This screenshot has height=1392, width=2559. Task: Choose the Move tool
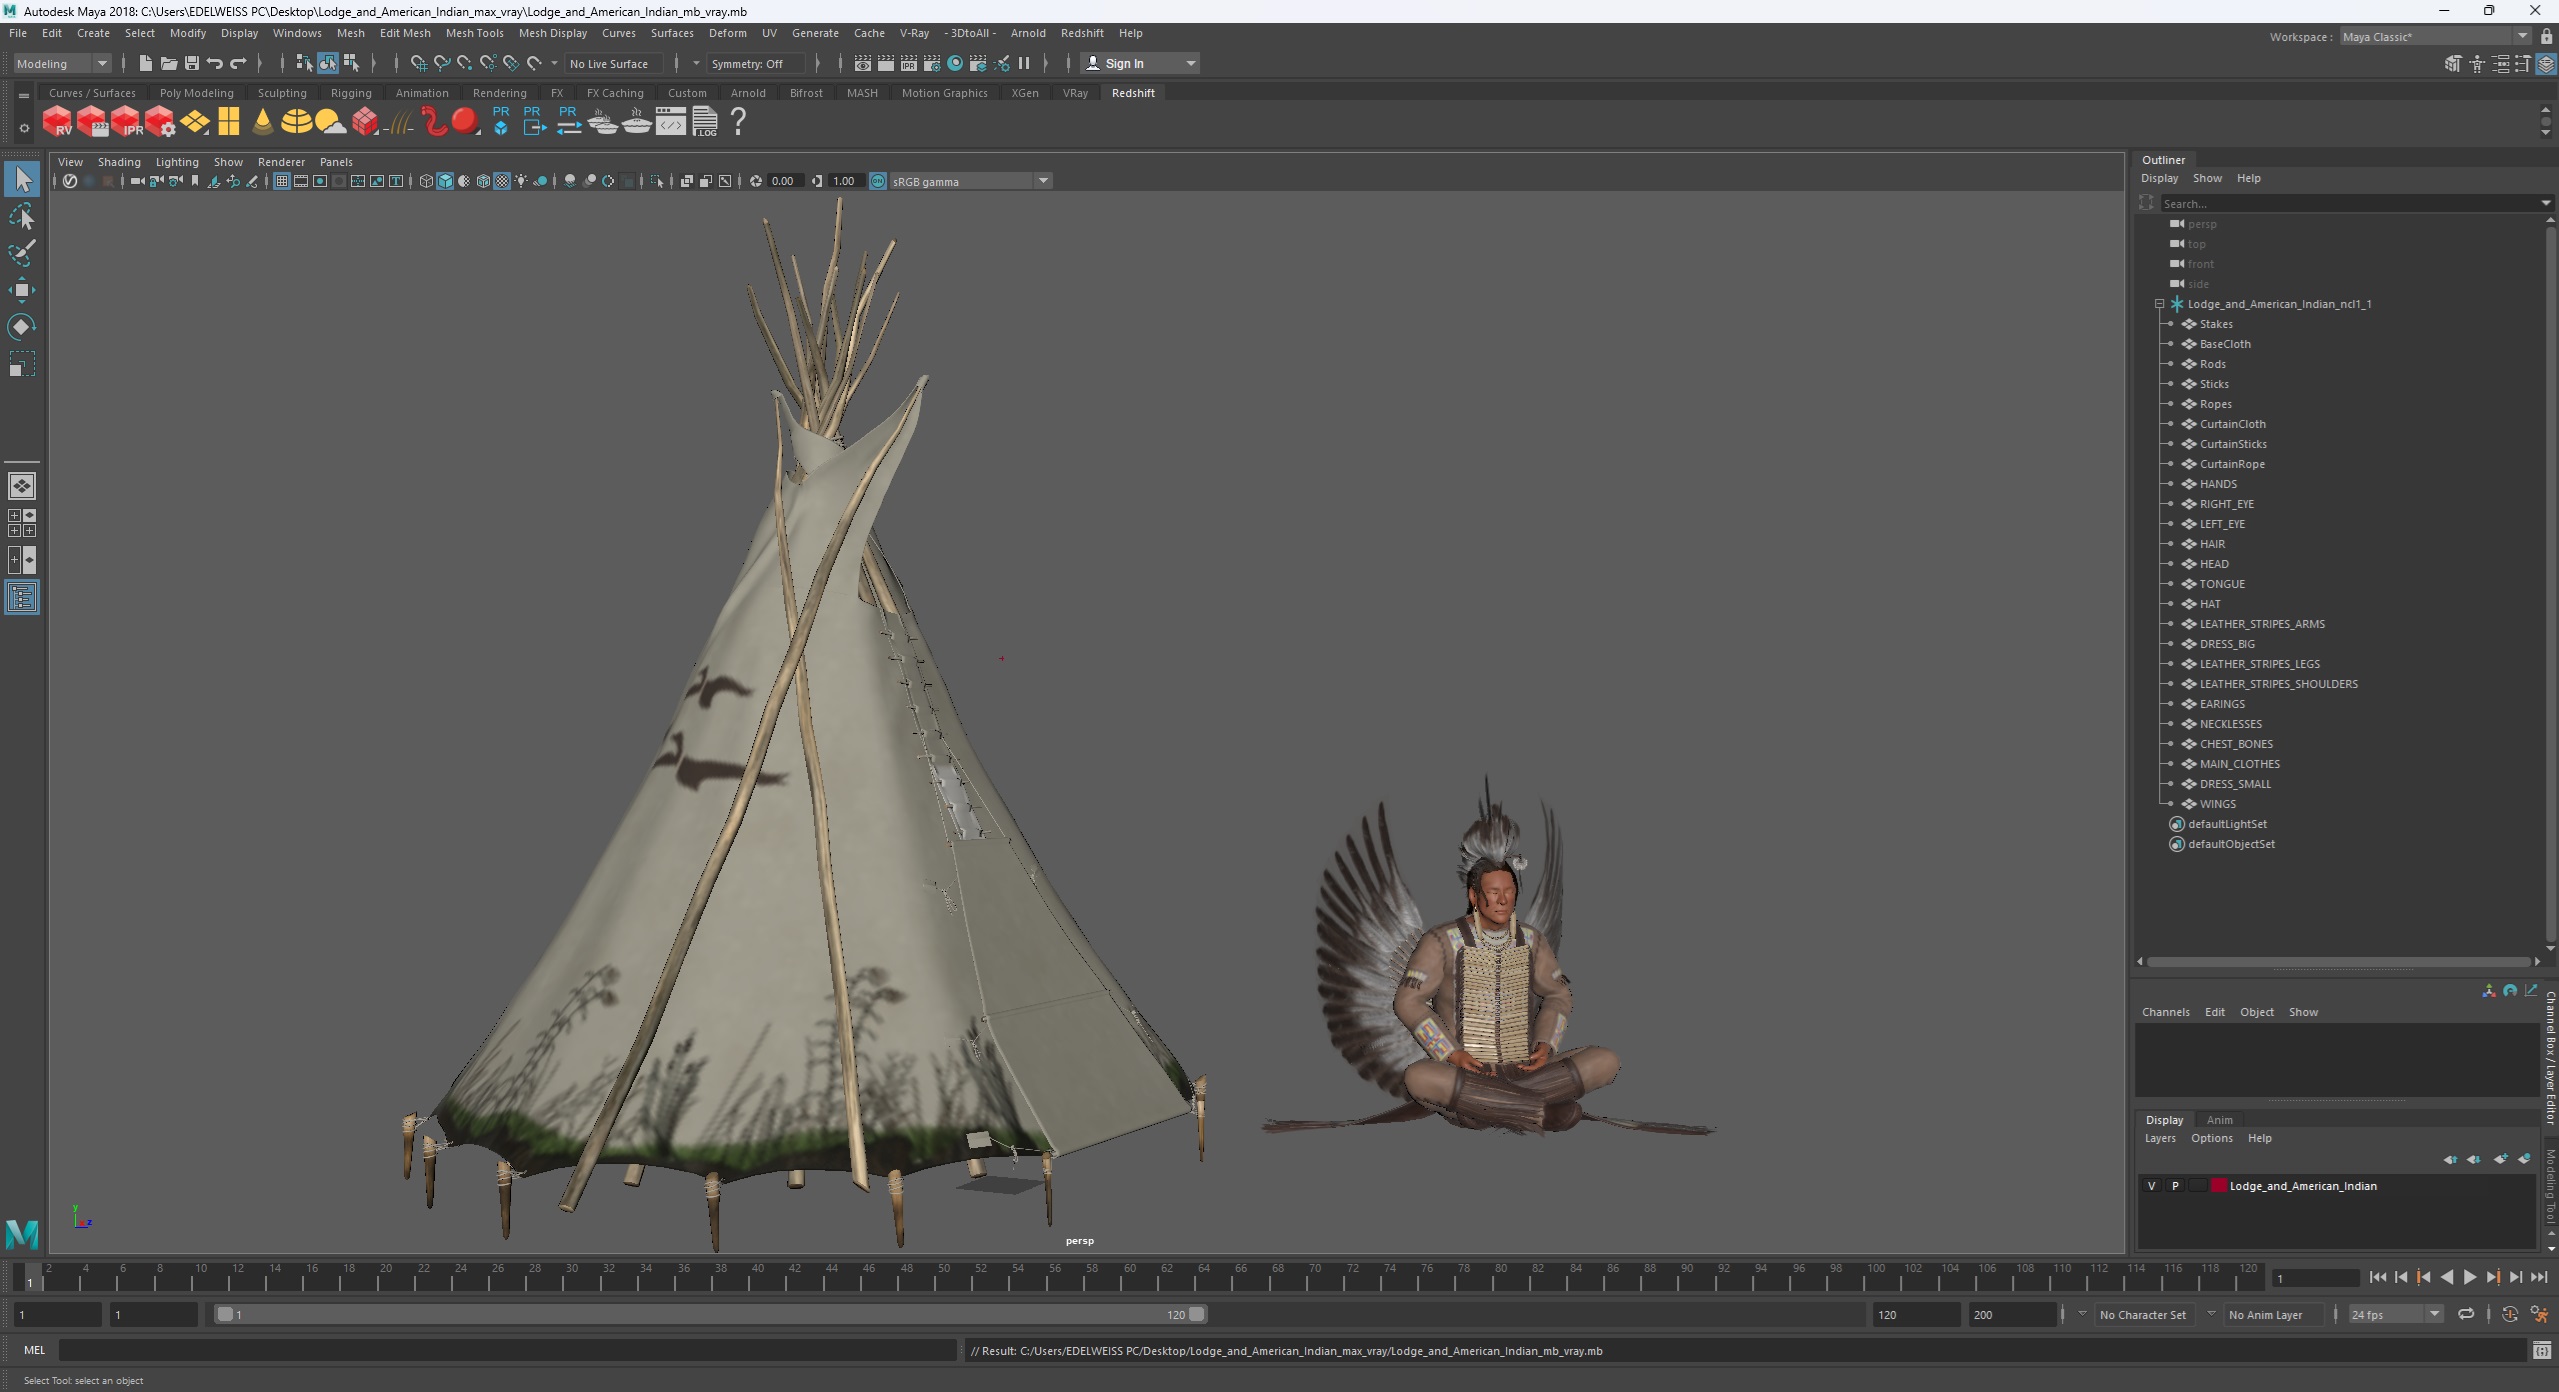[22, 290]
